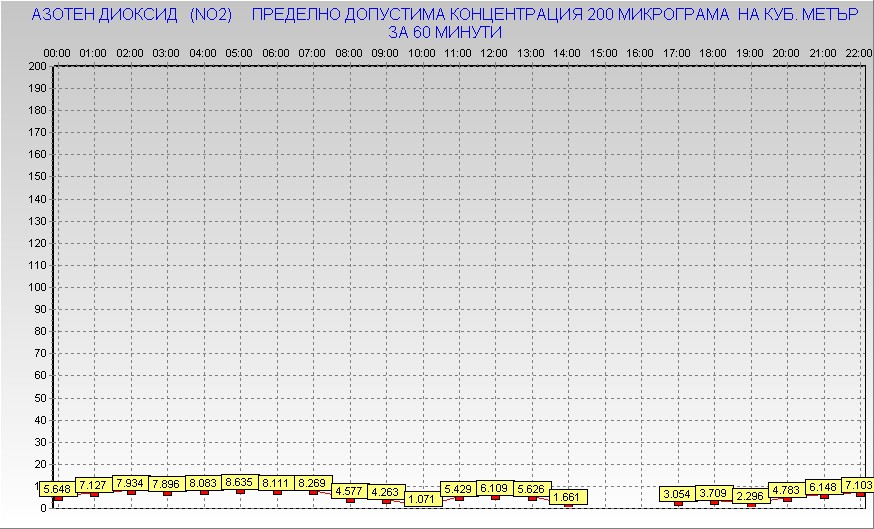The image size is (874, 529).
Task: Select the 8.635 value label
Action: (240, 482)
